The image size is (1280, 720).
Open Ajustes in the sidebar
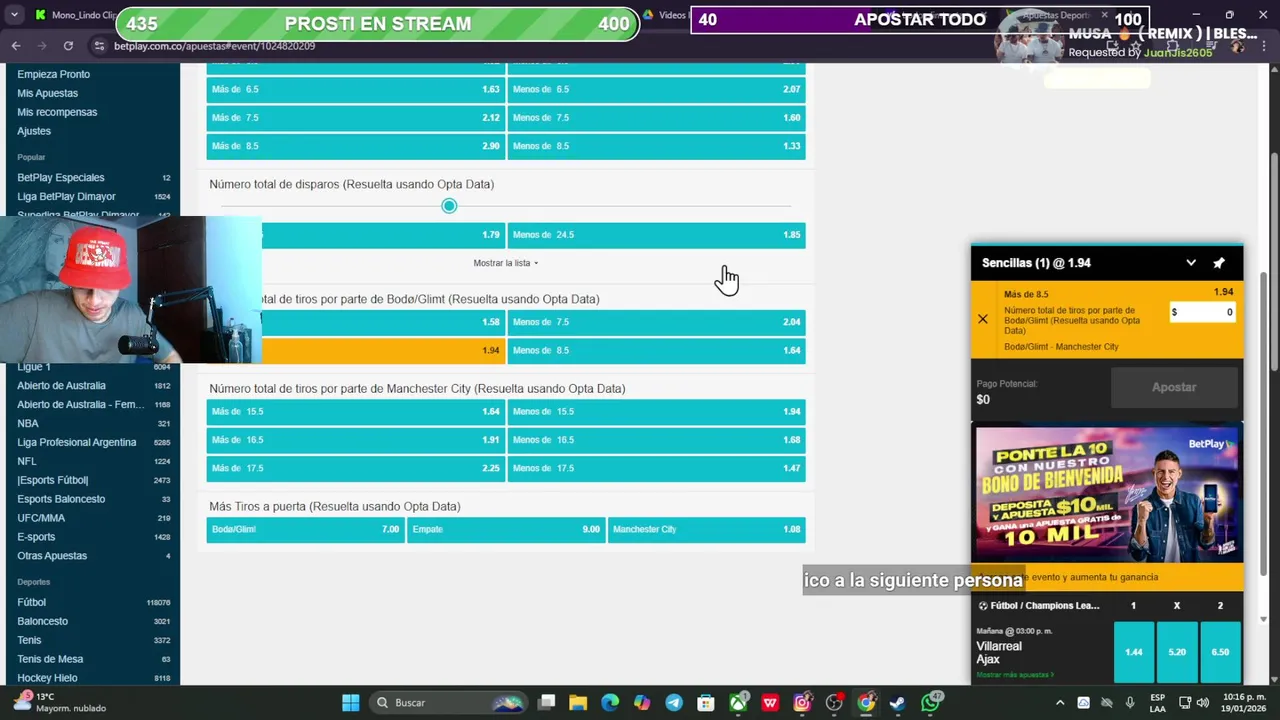(x=34, y=131)
